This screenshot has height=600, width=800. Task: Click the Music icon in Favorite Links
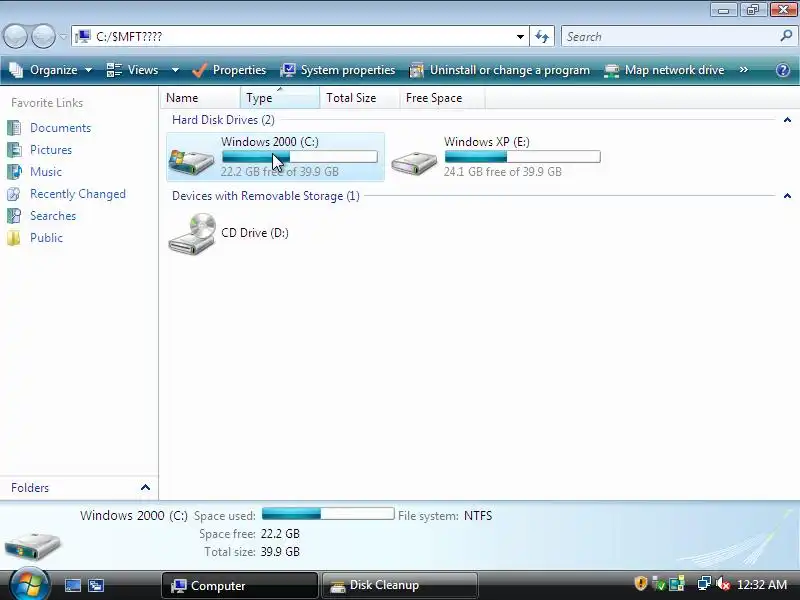pos(14,172)
